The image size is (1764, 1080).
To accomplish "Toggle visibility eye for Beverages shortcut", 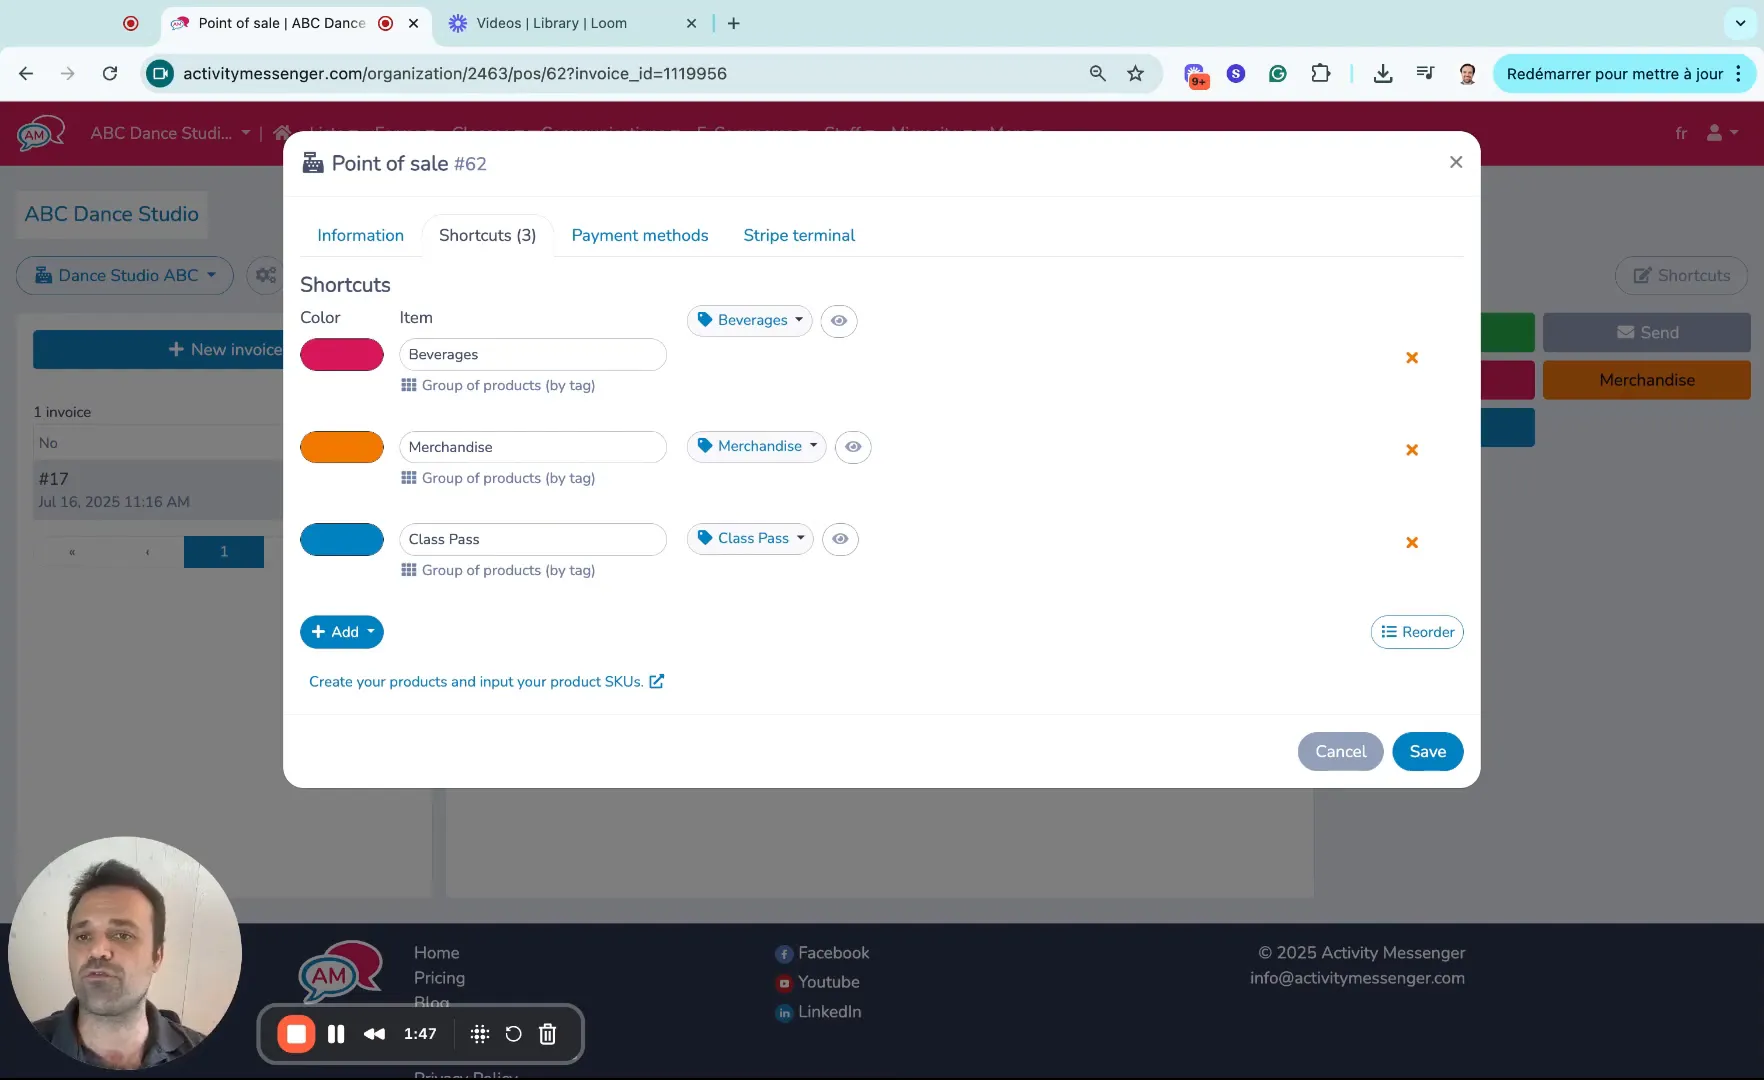I will (x=839, y=321).
